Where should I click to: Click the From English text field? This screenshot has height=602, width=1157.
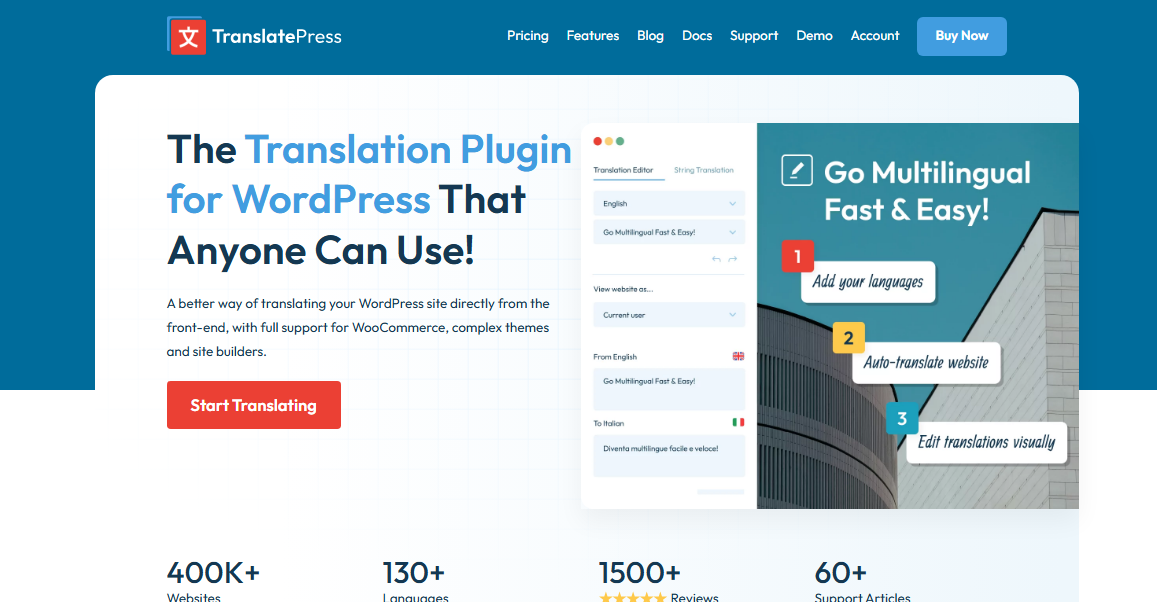(669, 390)
